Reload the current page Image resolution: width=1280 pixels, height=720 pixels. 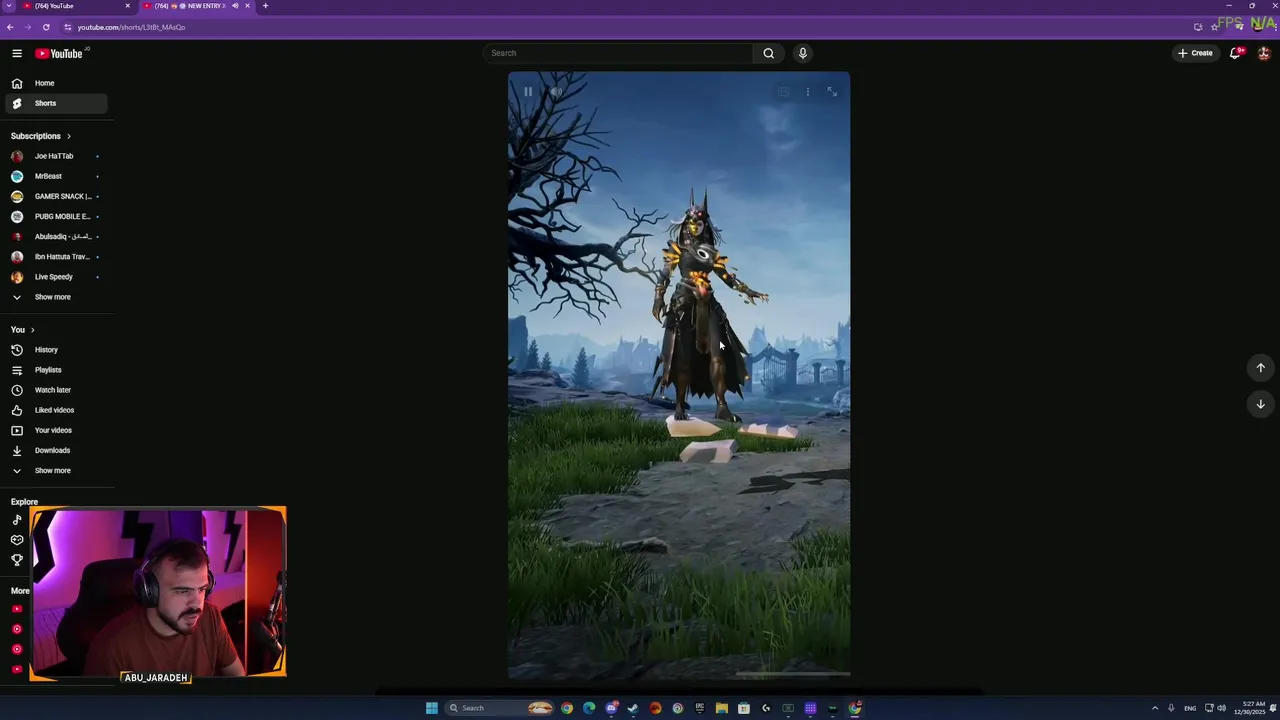46,27
